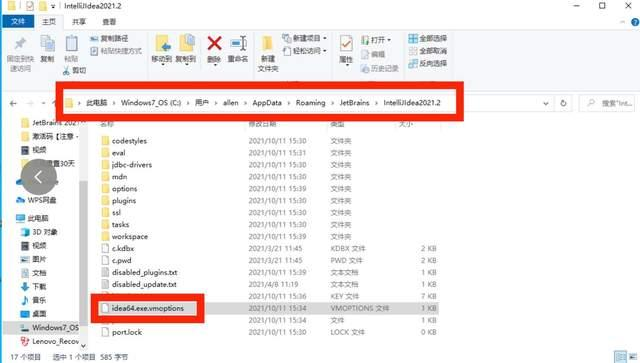This screenshot has height=363, width=640.
Task: Click the round gray back overlay button
Action: pyautogui.click(x=38, y=177)
